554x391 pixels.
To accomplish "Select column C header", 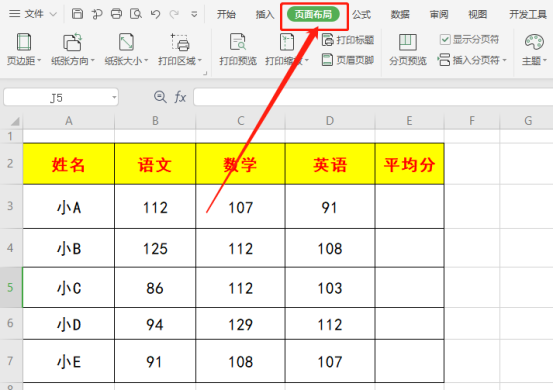I will [x=241, y=121].
